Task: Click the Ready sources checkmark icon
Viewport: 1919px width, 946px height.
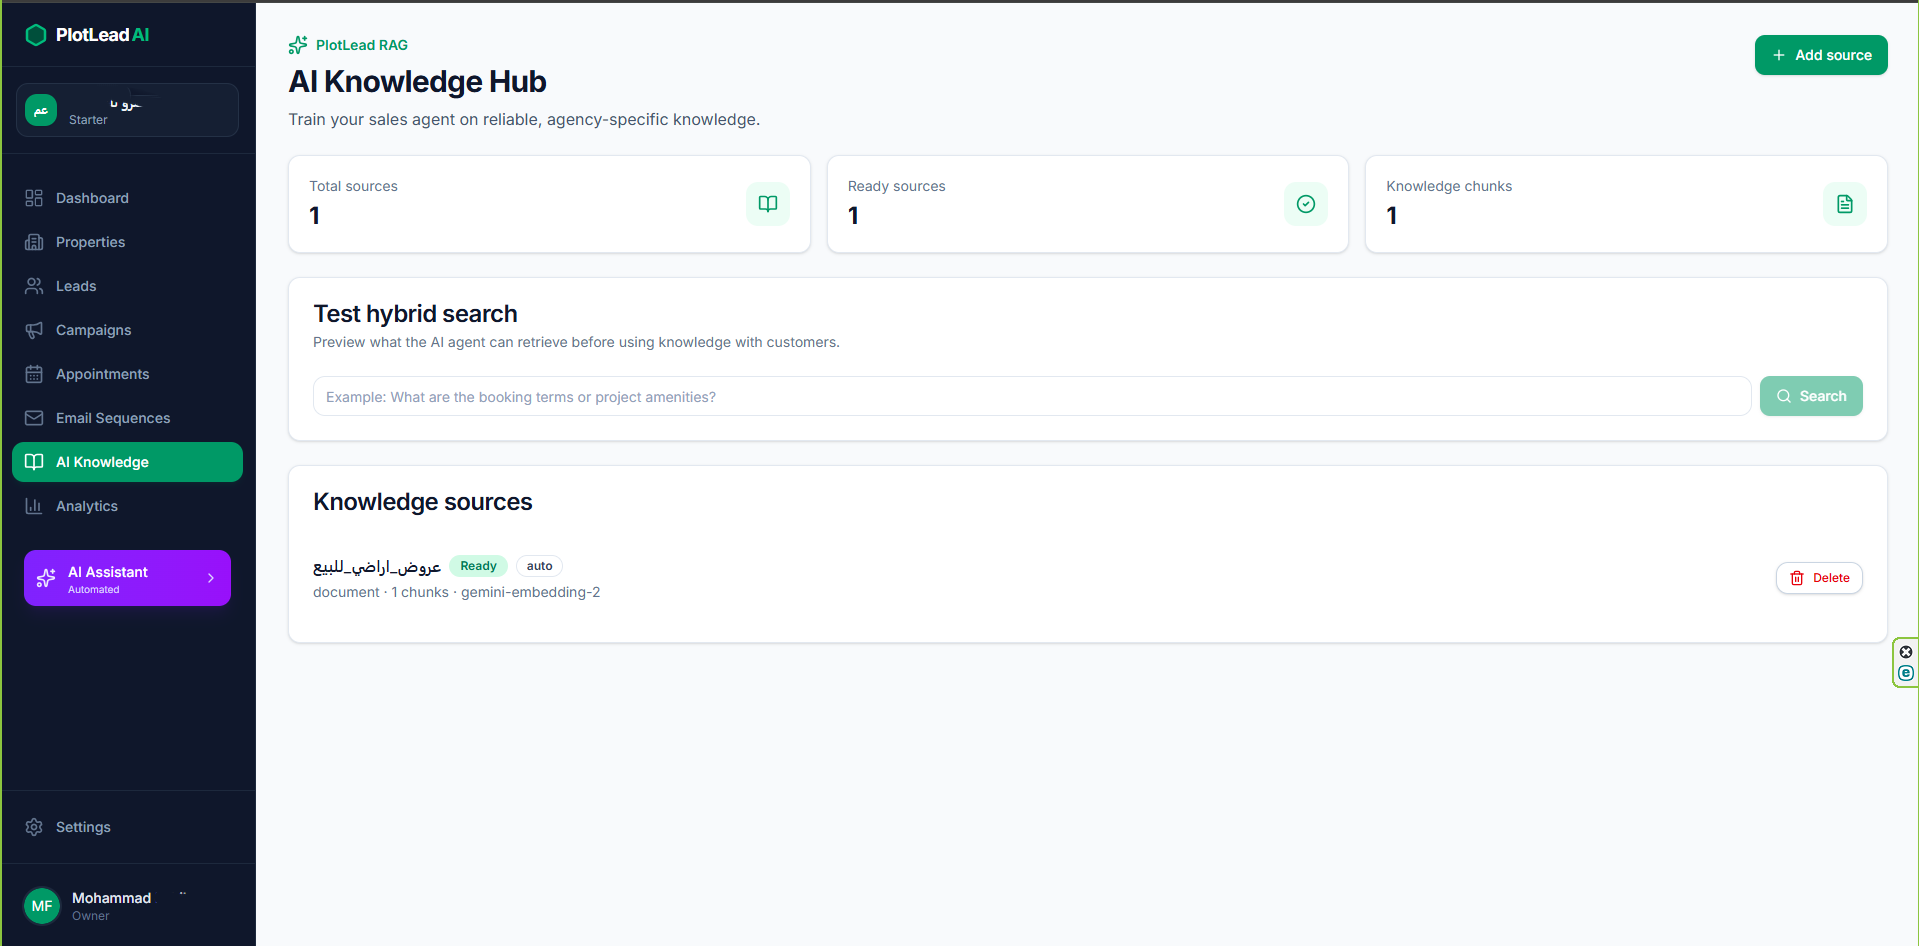Action: 1306,204
